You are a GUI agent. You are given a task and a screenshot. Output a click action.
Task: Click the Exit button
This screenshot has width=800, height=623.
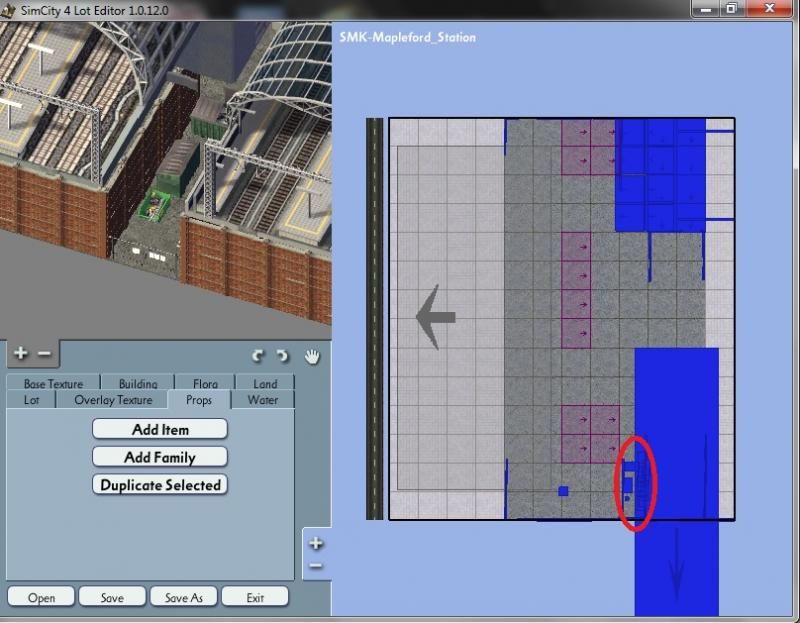tap(255, 597)
